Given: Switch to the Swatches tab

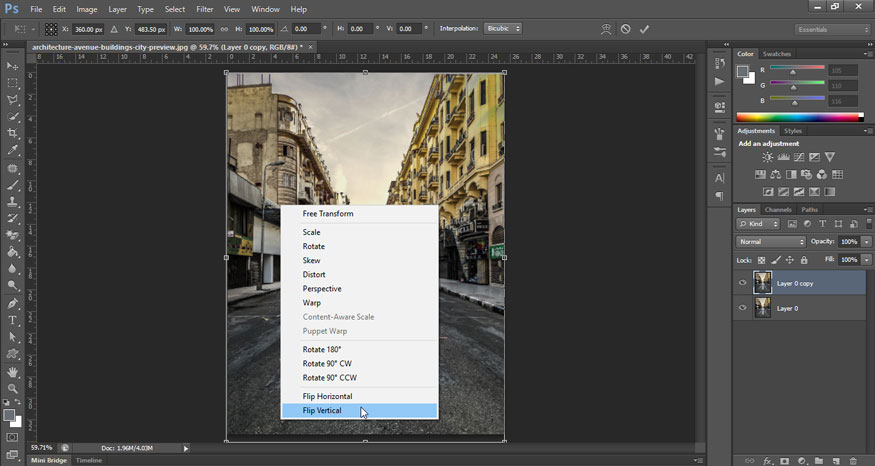Looking at the screenshot, I should point(777,54).
